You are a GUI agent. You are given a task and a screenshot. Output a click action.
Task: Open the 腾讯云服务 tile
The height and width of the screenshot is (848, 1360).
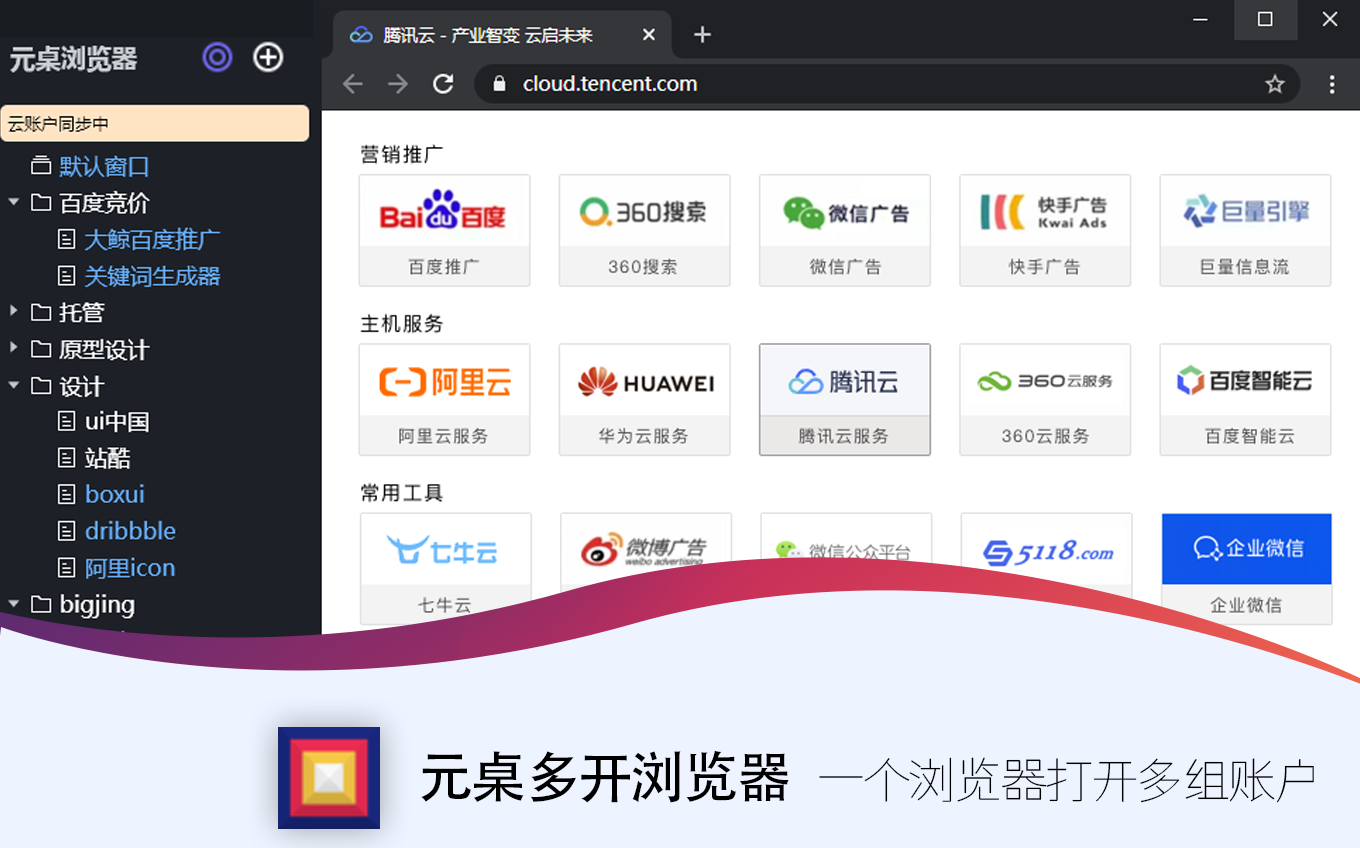[845, 399]
